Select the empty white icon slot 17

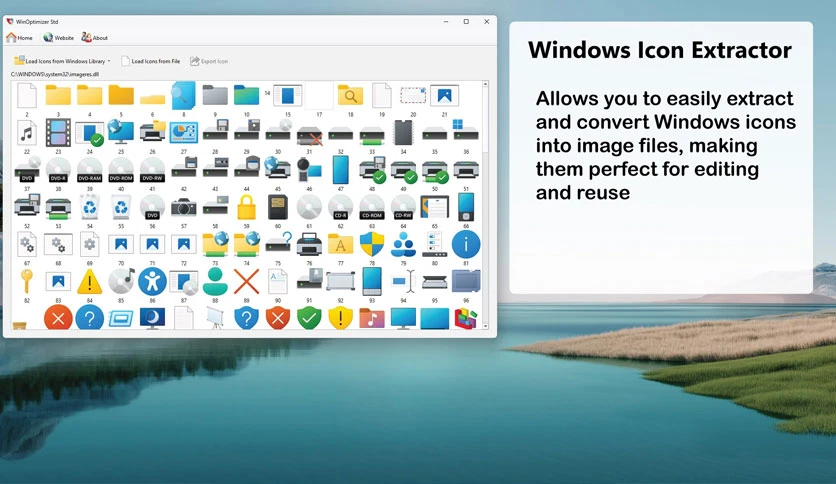[319, 96]
